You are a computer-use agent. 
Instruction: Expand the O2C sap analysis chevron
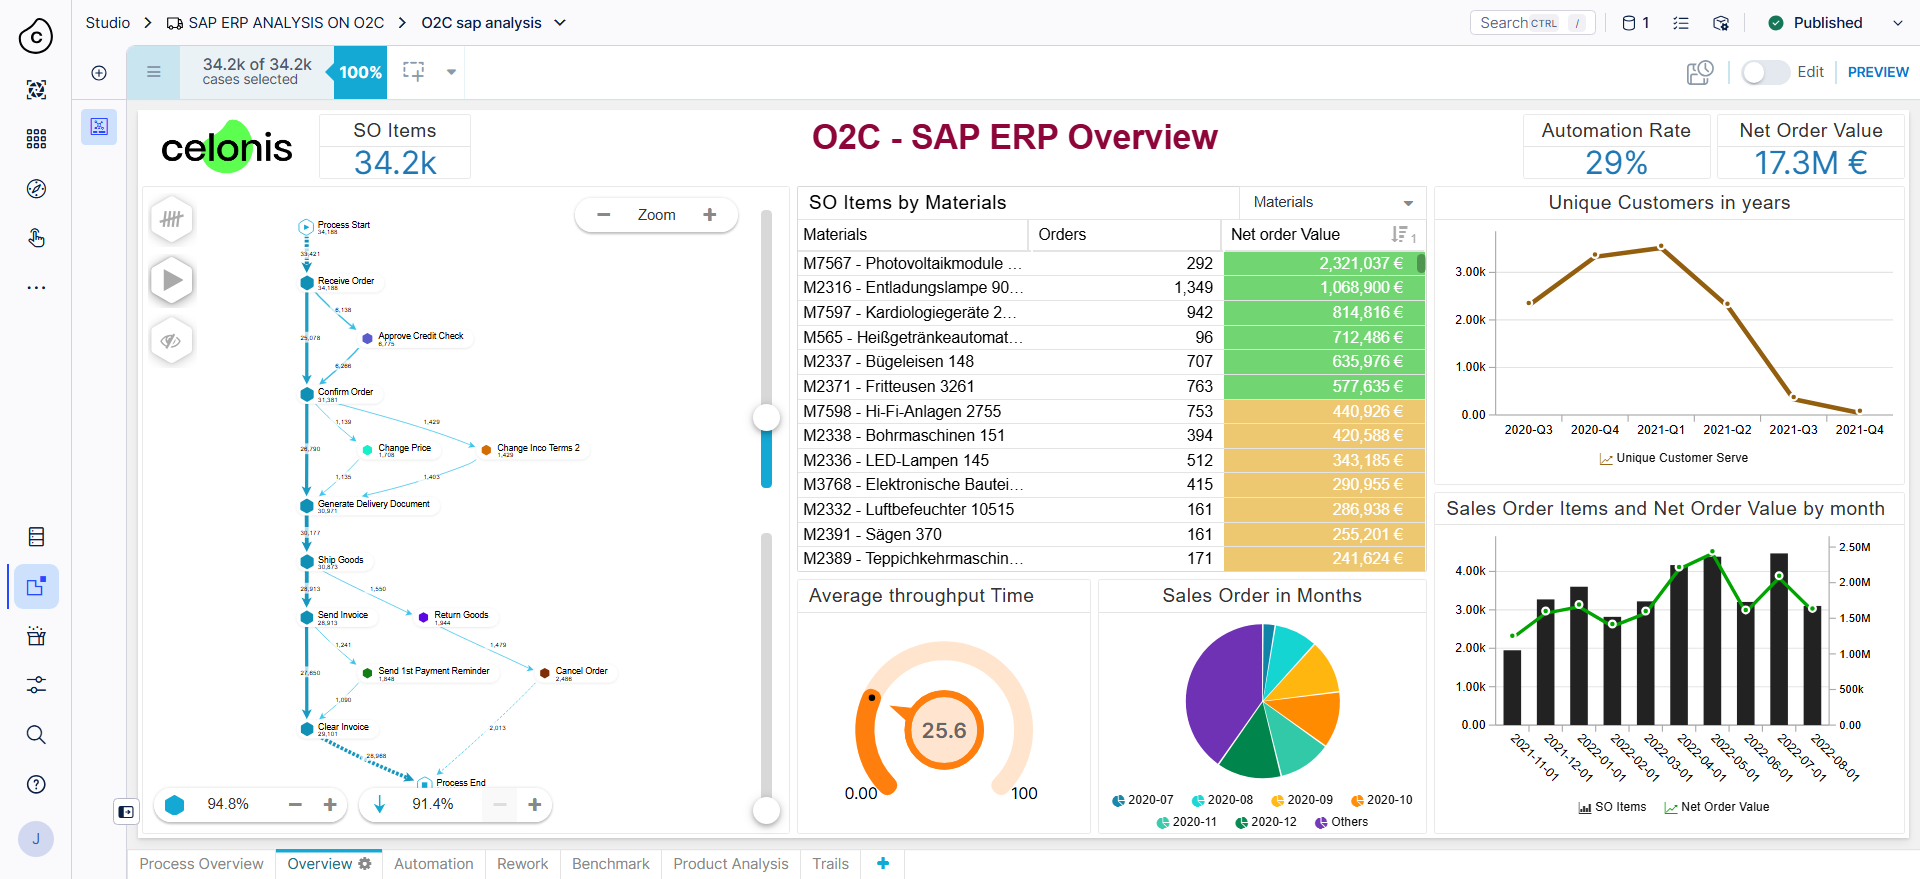[560, 23]
